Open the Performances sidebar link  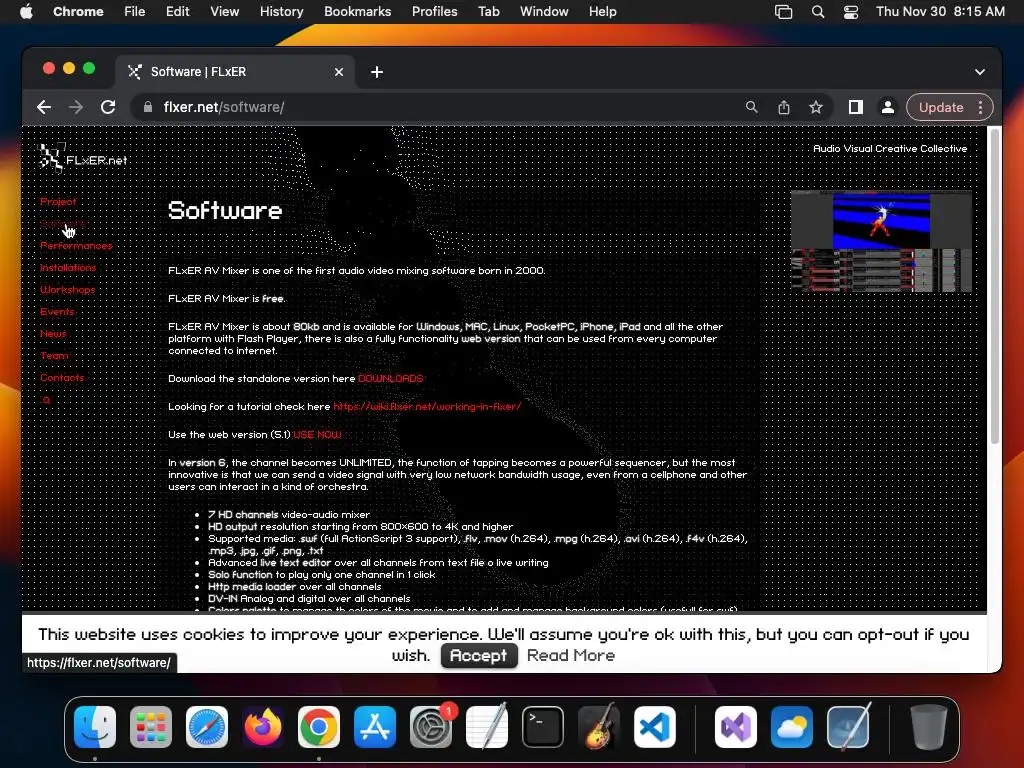(76, 246)
